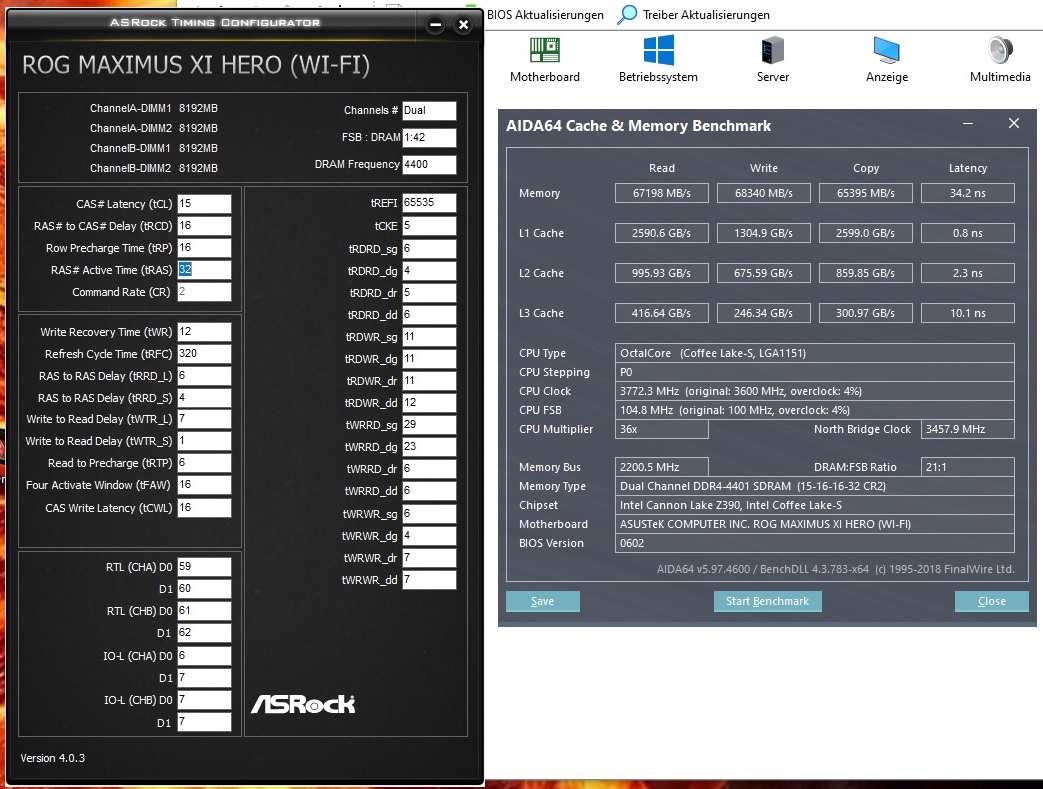The height and width of the screenshot is (789, 1043).
Task: Click the tWRRD_dg value field
Action: tap(429, 446)
